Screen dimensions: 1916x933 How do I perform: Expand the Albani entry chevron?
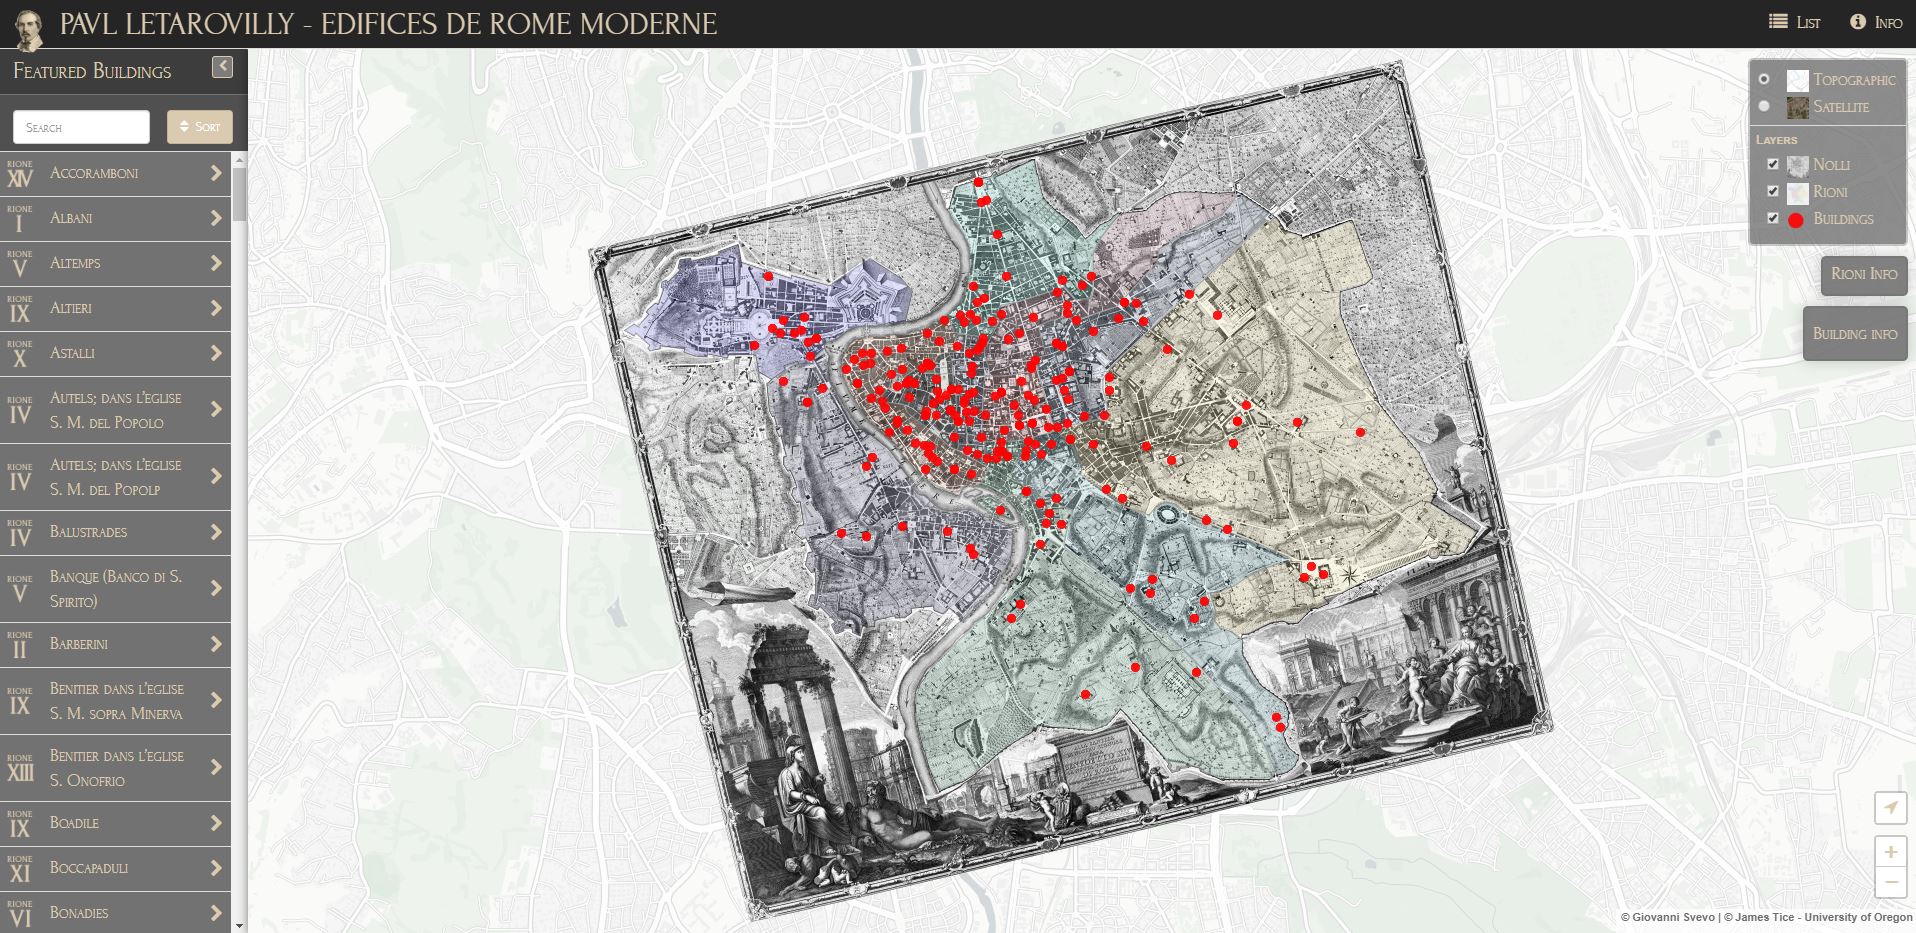tap(216, 218)
